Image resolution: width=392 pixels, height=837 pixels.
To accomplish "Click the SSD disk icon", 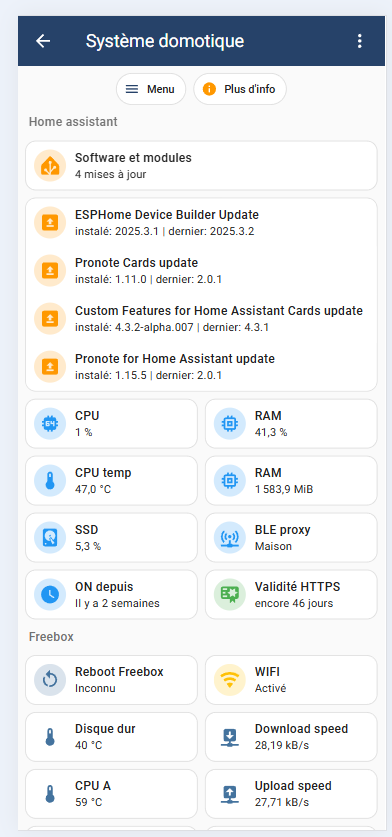I will click(50, 538).
